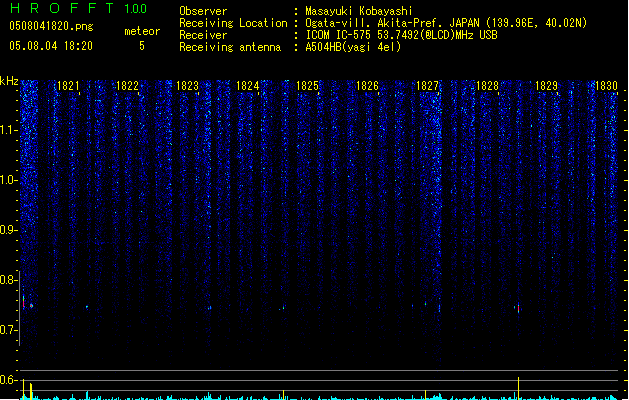Click the "Receiving Location" label
Viewport: 629px width, 400px height.
pyautogui.click(x=233, y=23)
